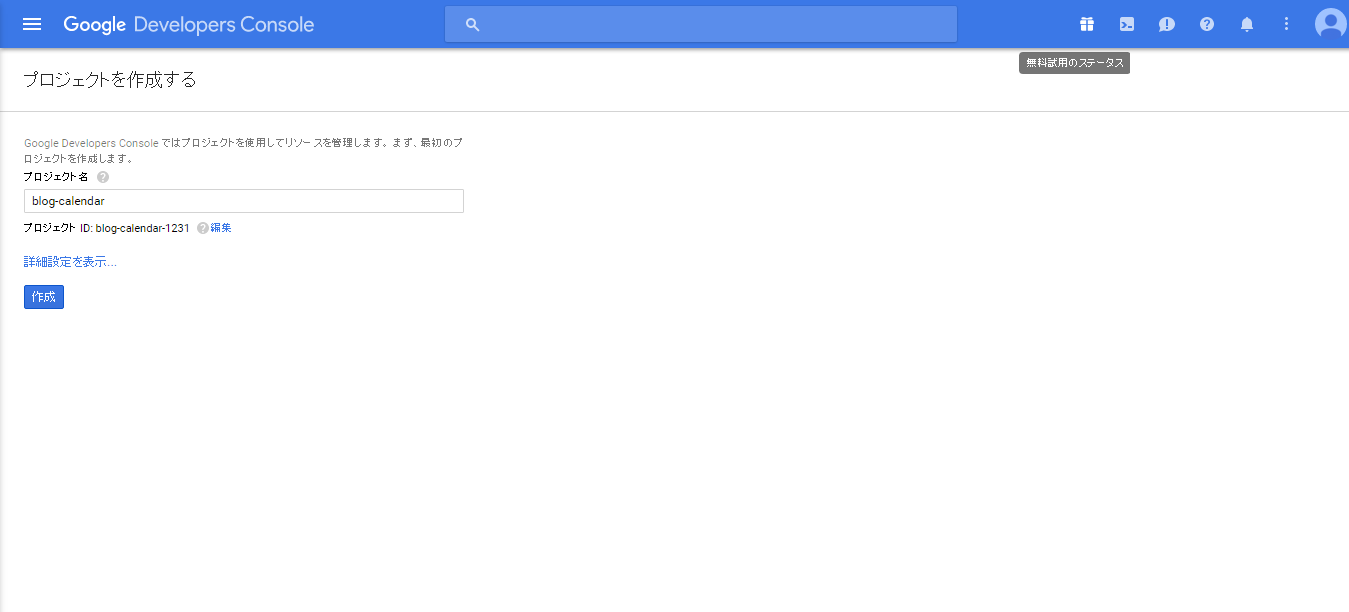Activate the Cloud Shell terminal icon

click(1127, 24)
